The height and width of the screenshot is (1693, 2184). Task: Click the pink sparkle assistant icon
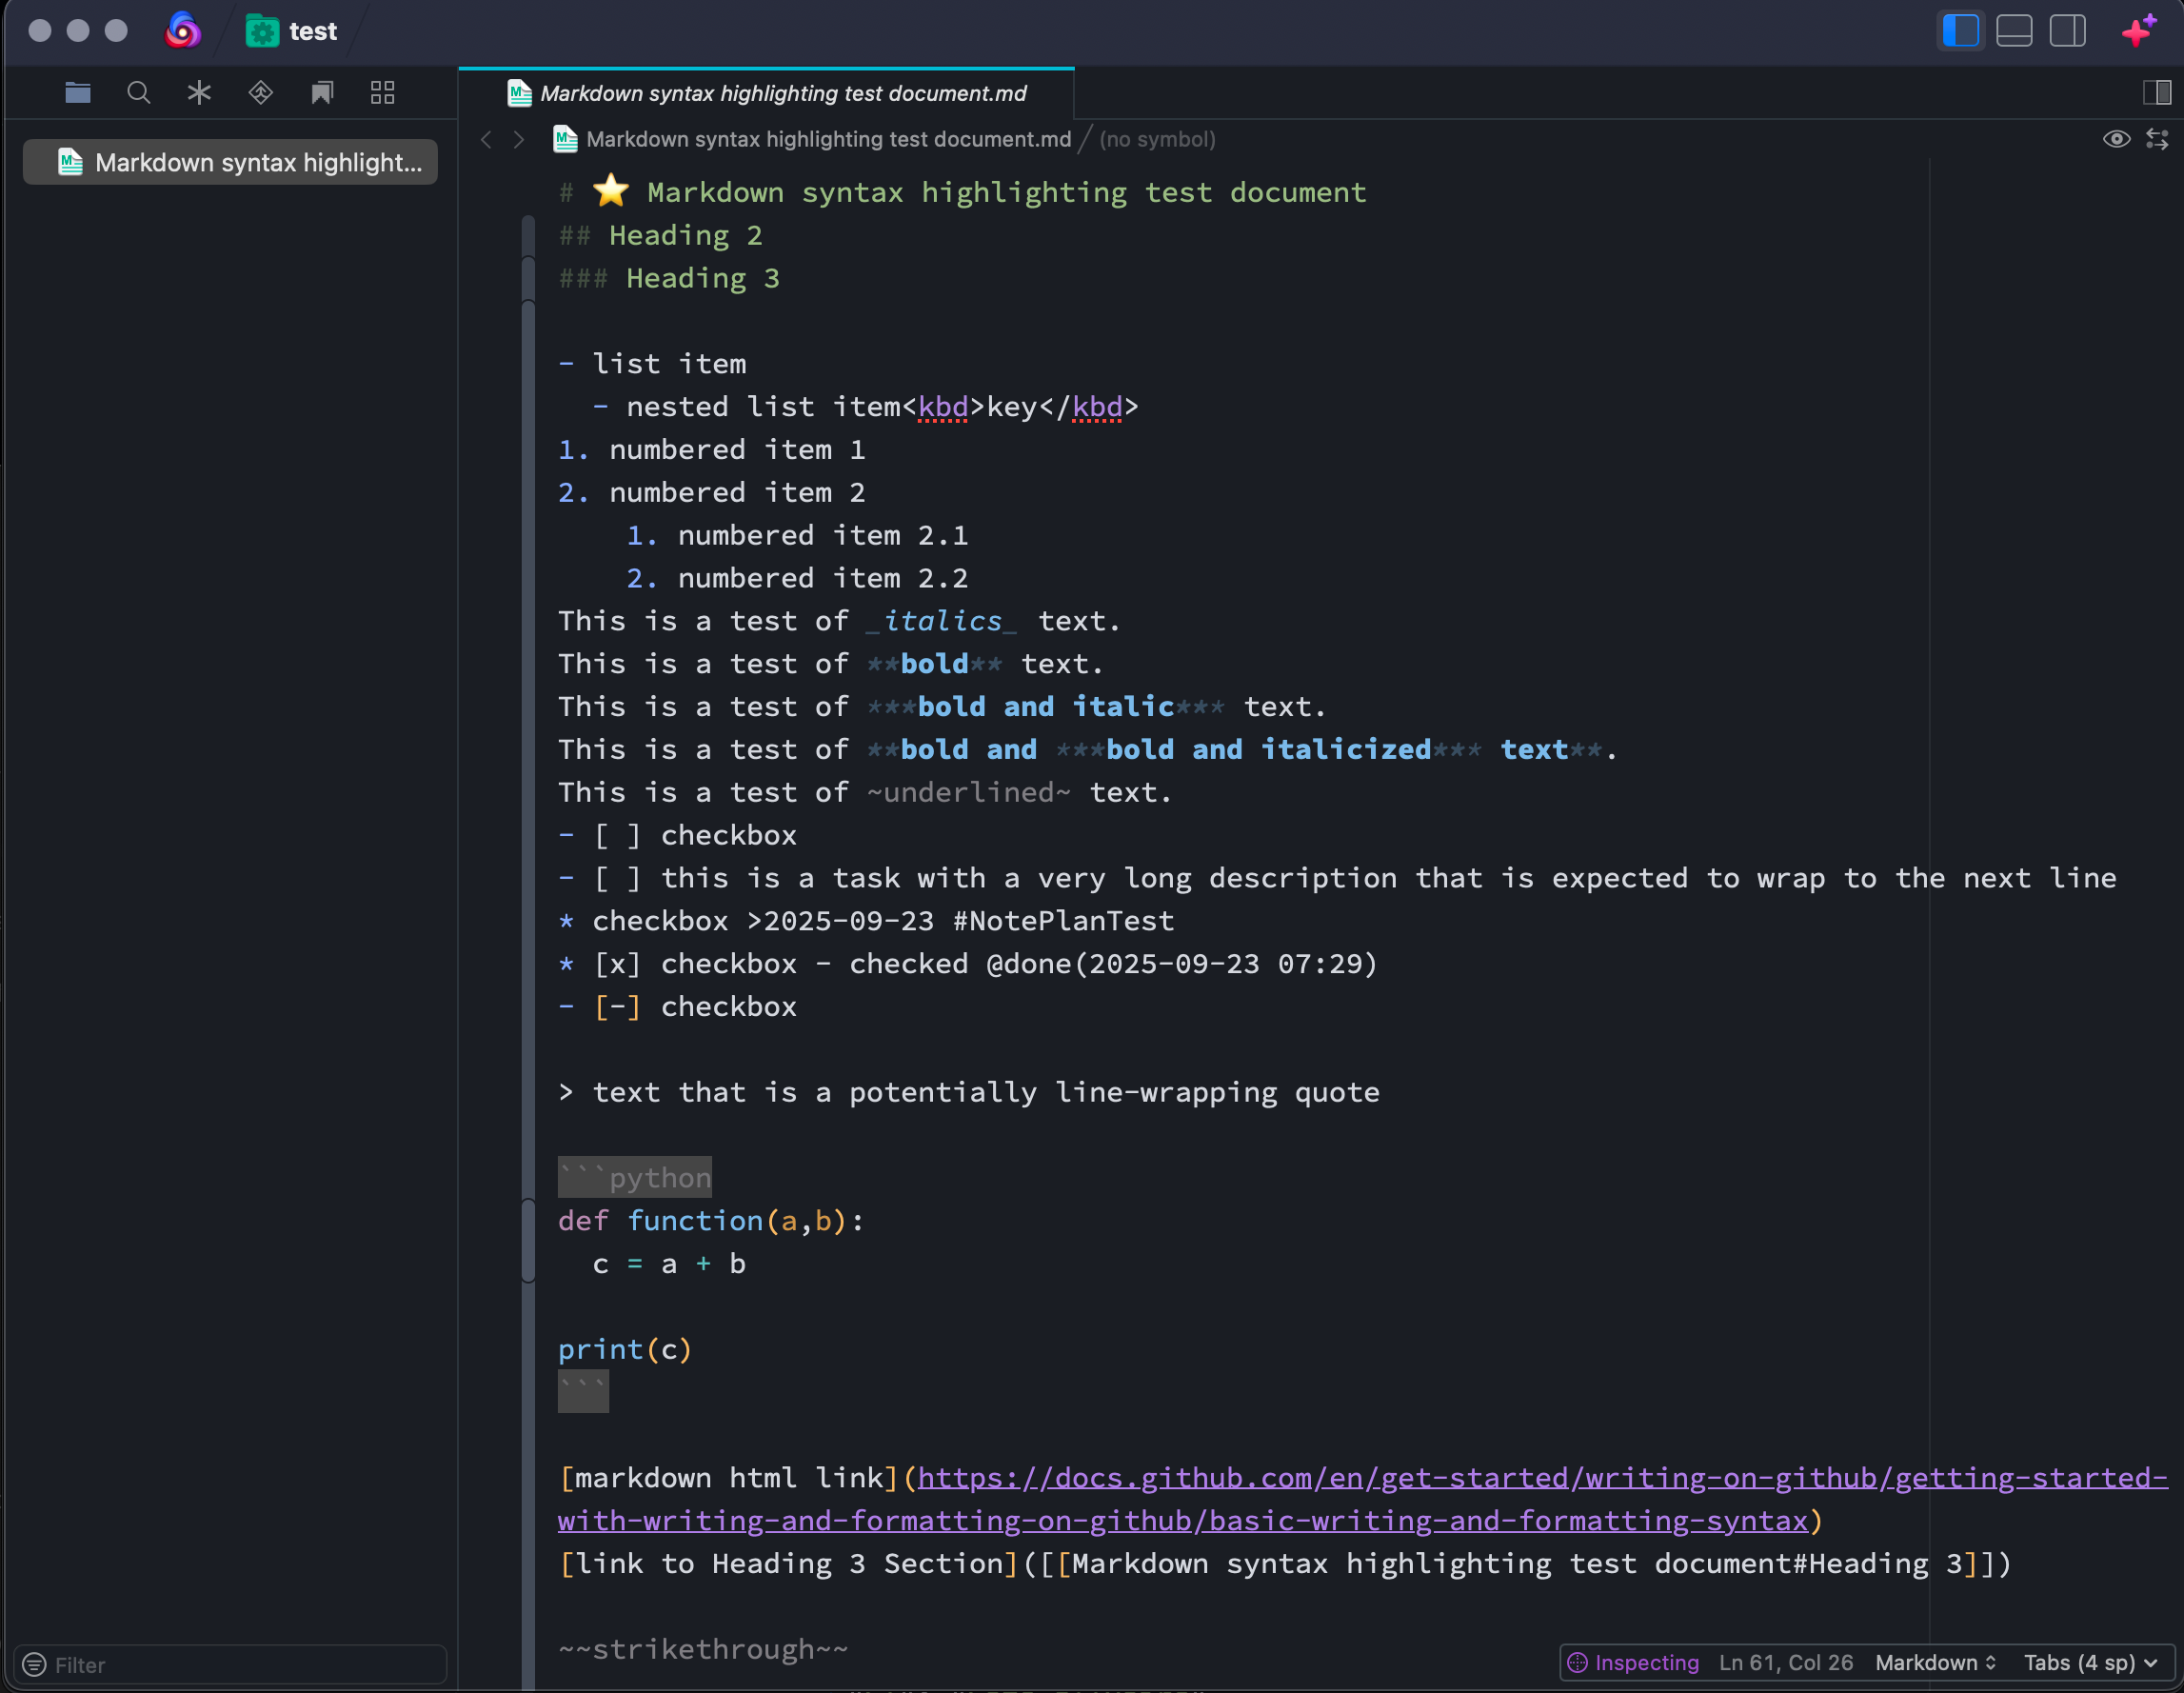tap(2137, 31)
